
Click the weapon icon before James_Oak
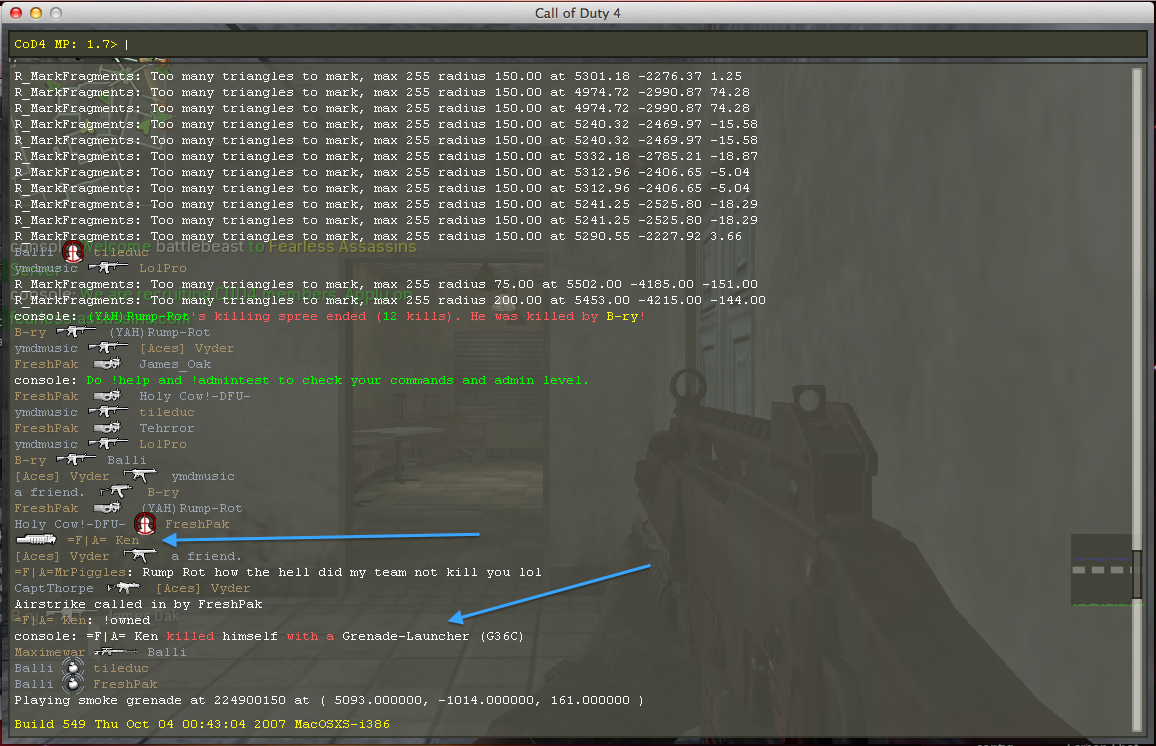pyautogui.click(x=108, y=364)
